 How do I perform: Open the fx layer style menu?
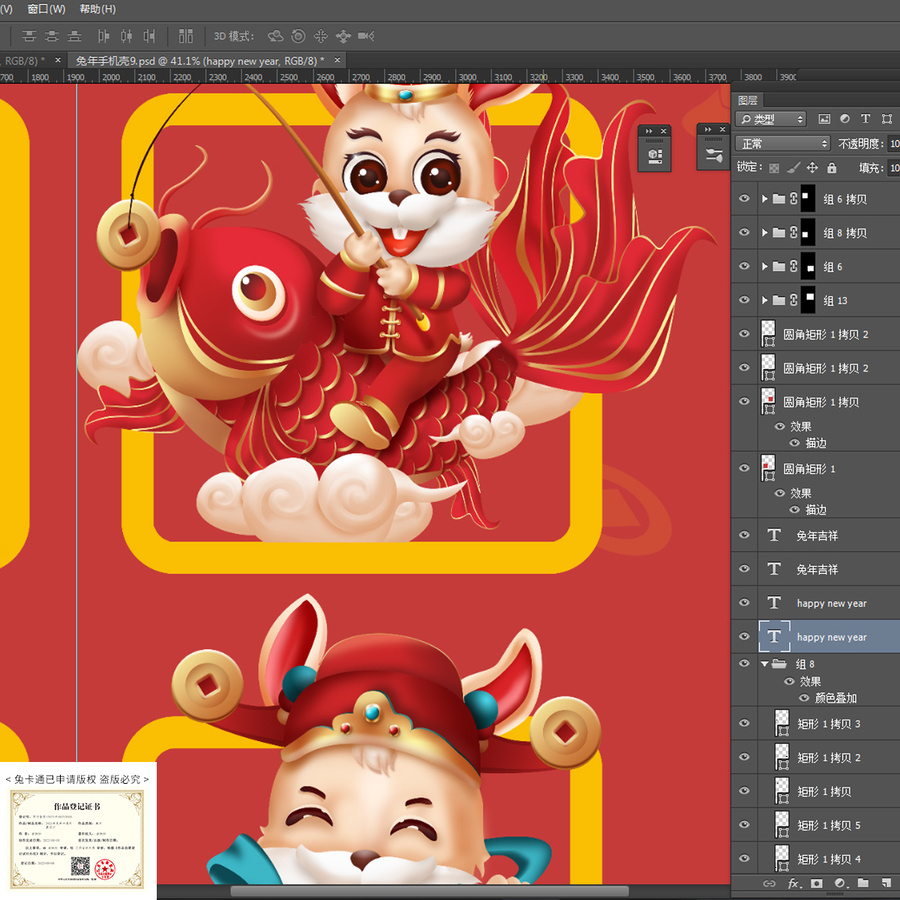click(x=794, y=883)
